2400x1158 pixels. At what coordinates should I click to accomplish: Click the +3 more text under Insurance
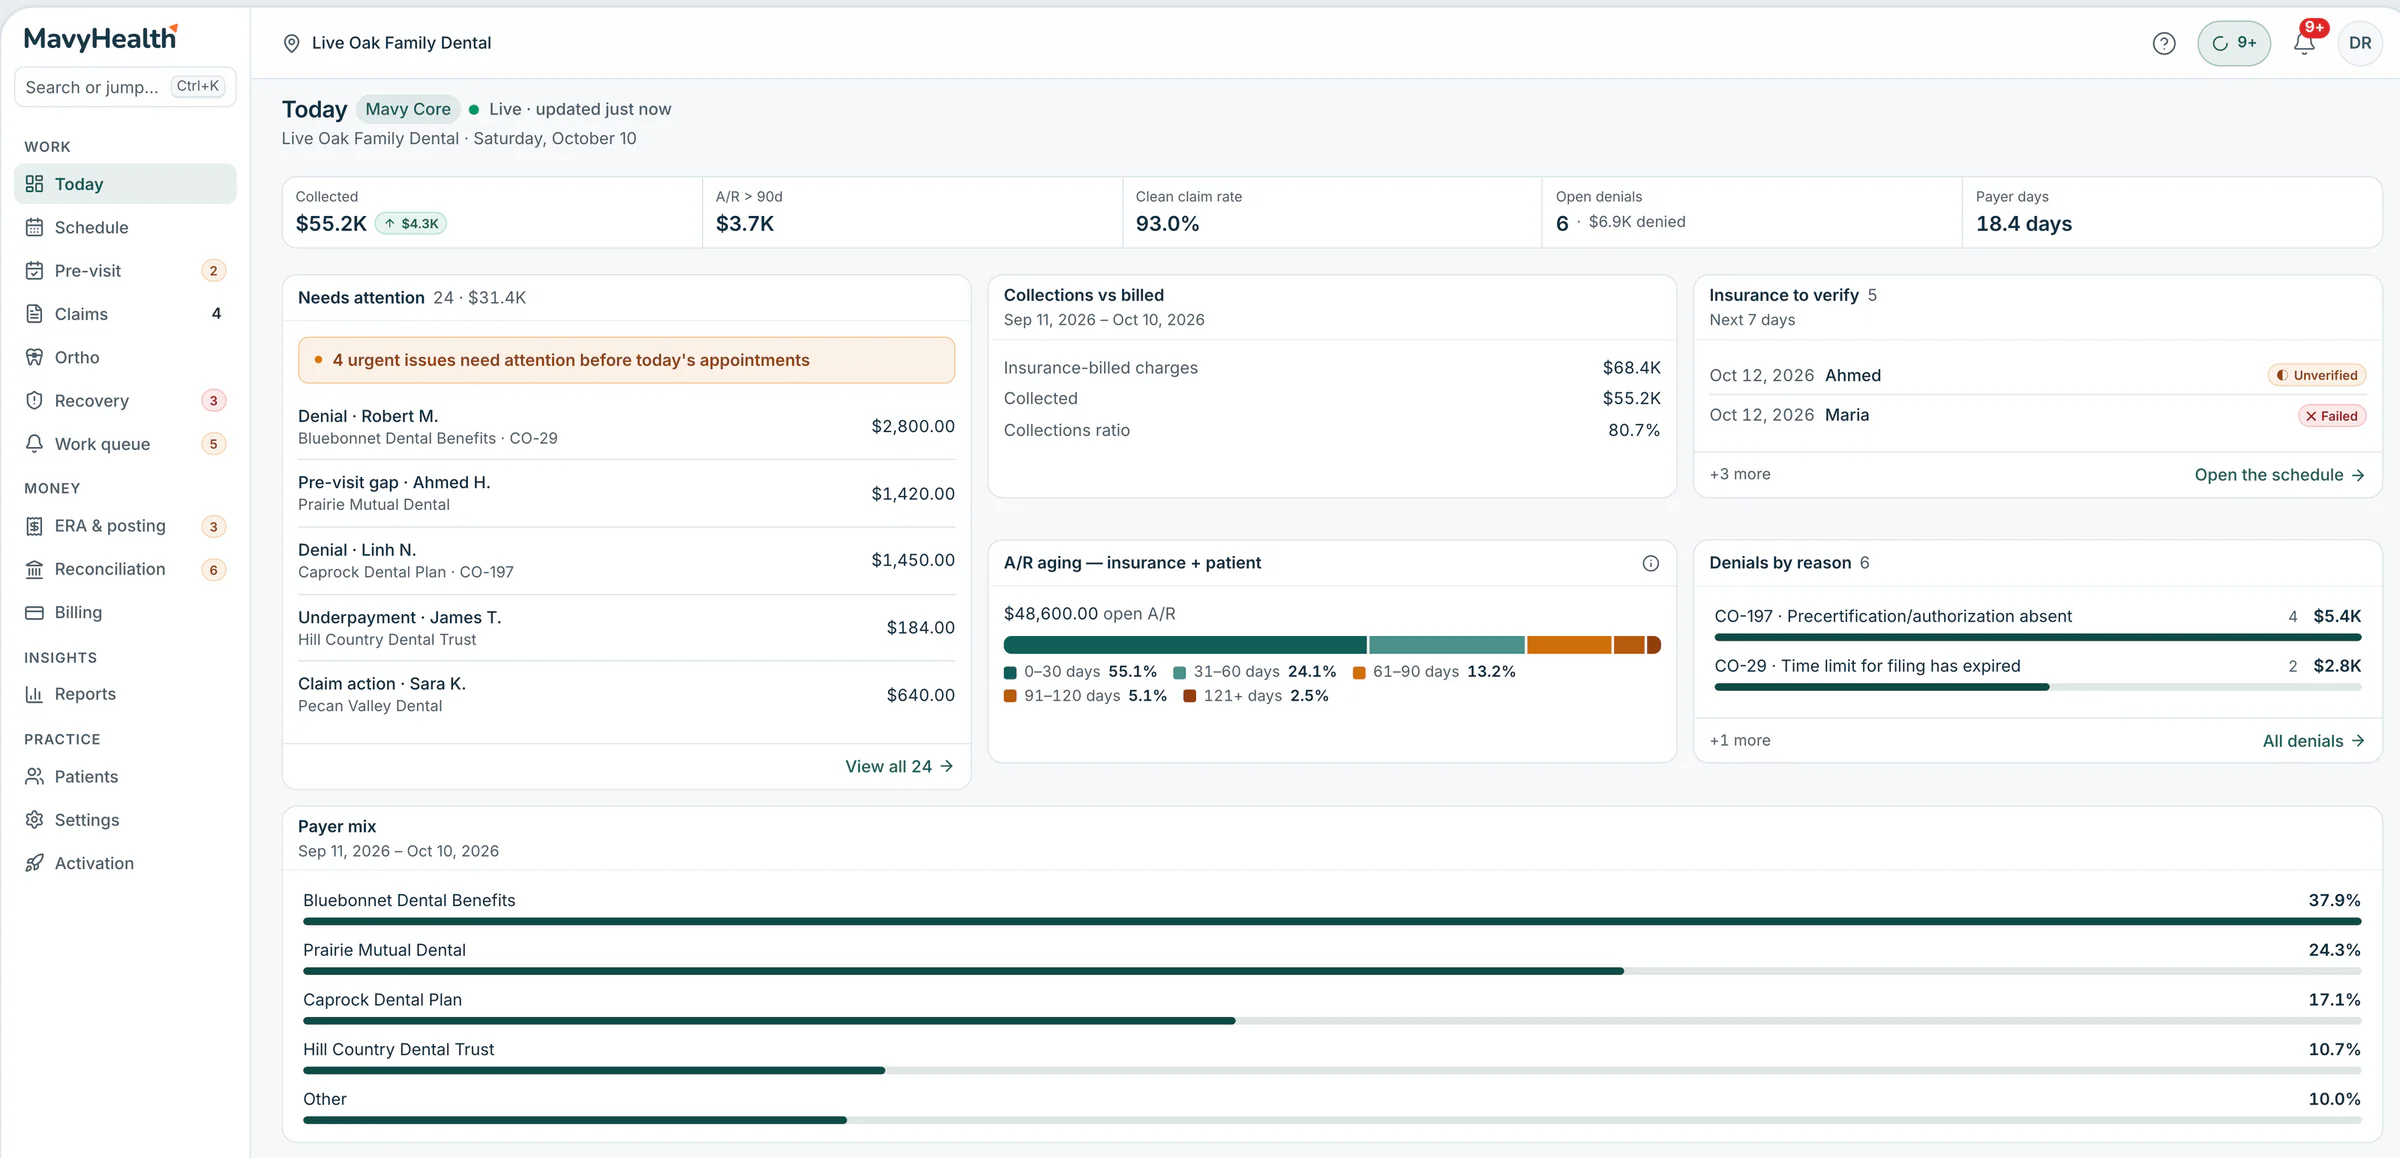click(1740, 474)
